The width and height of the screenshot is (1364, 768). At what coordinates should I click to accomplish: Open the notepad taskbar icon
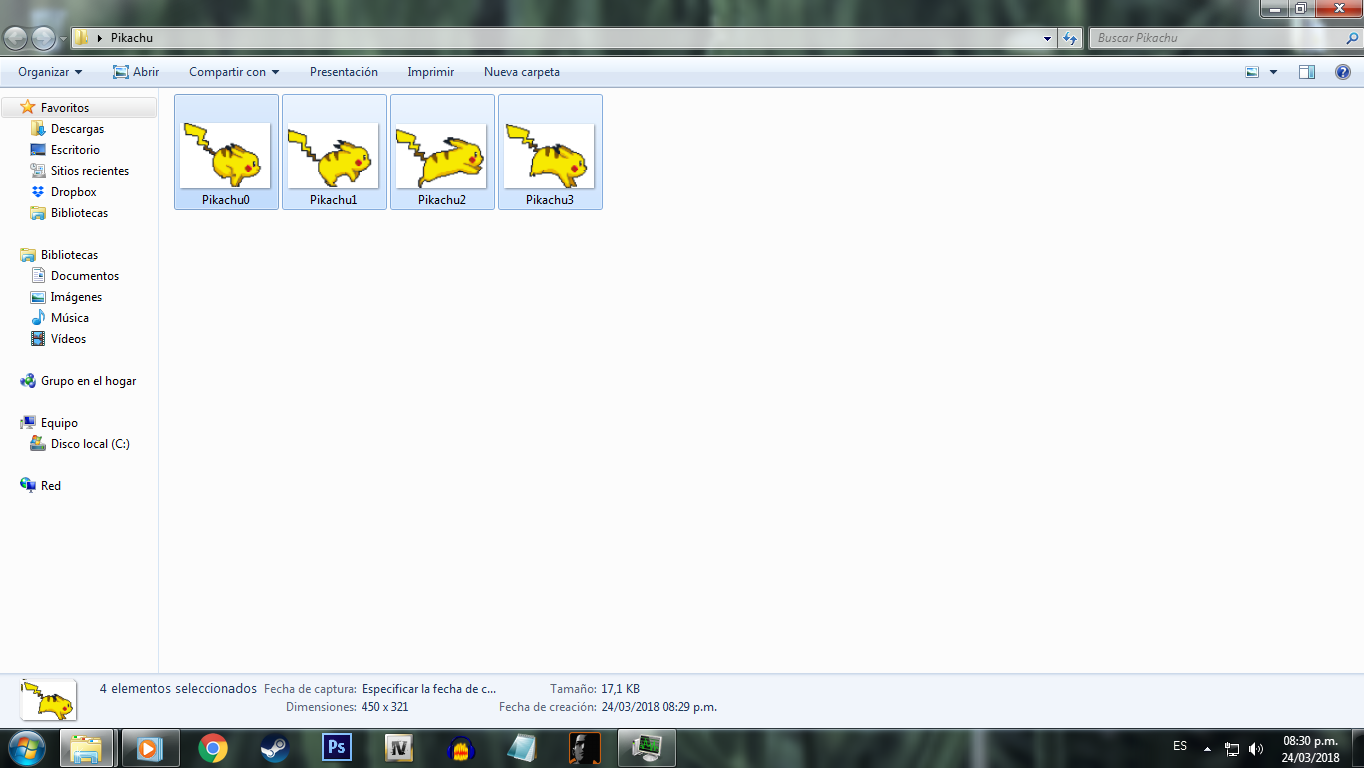point(522,748)
